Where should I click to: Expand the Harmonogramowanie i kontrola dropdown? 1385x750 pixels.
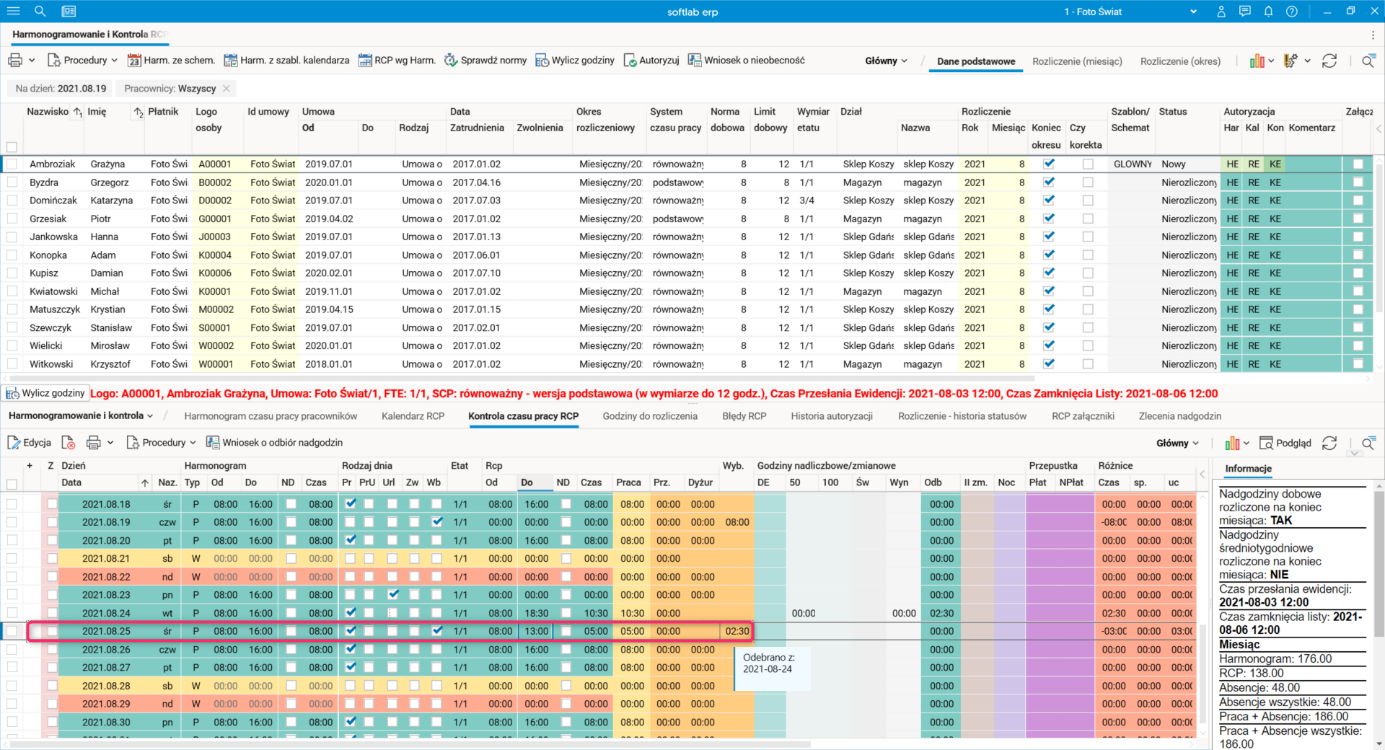point(81,415)
